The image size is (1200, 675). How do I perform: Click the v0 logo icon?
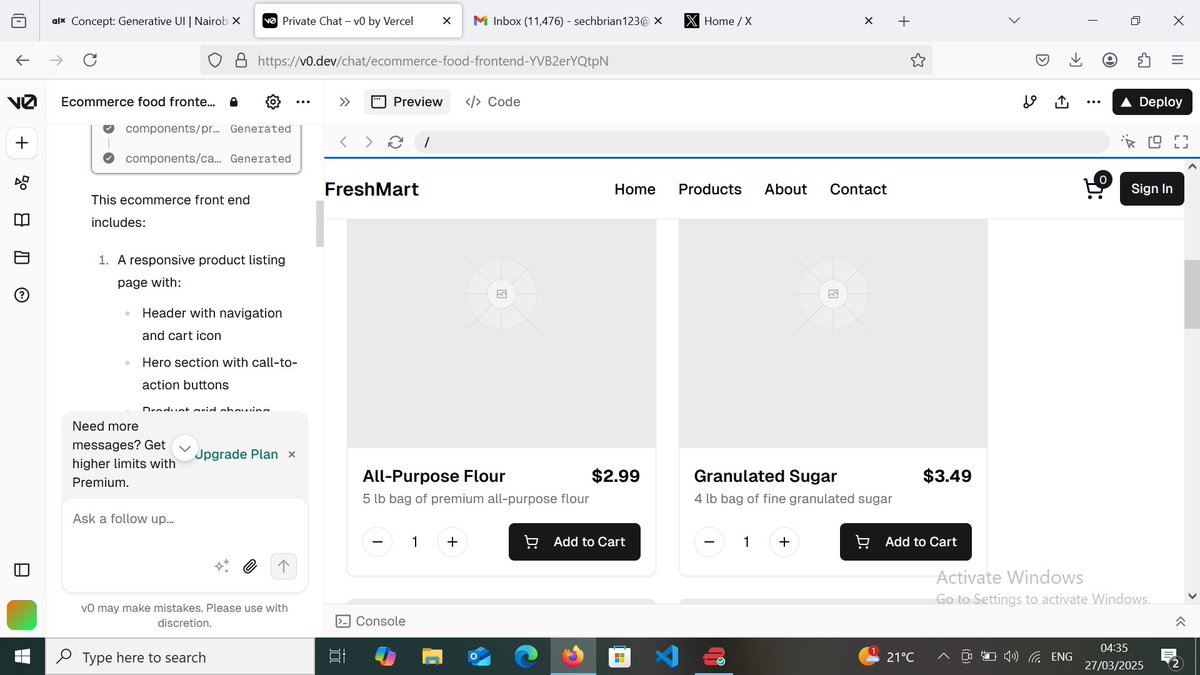coord(22,102)
